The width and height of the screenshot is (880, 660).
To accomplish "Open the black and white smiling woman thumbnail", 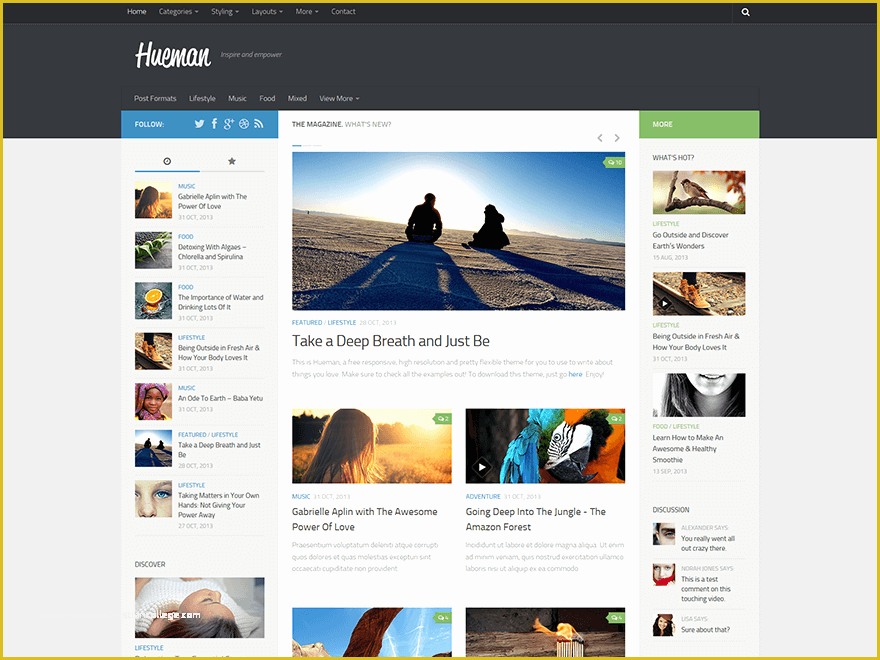I will click(x=699, y=395).
